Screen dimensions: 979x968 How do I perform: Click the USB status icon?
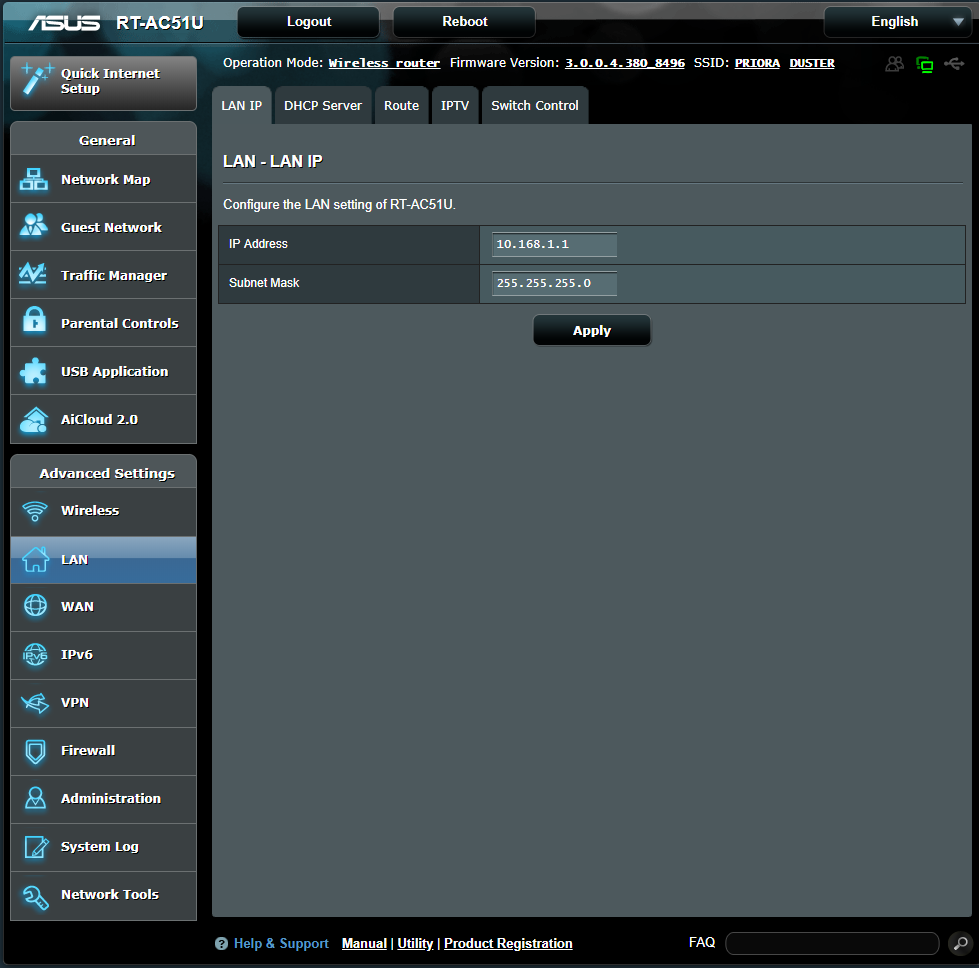(x=955, y=64)
